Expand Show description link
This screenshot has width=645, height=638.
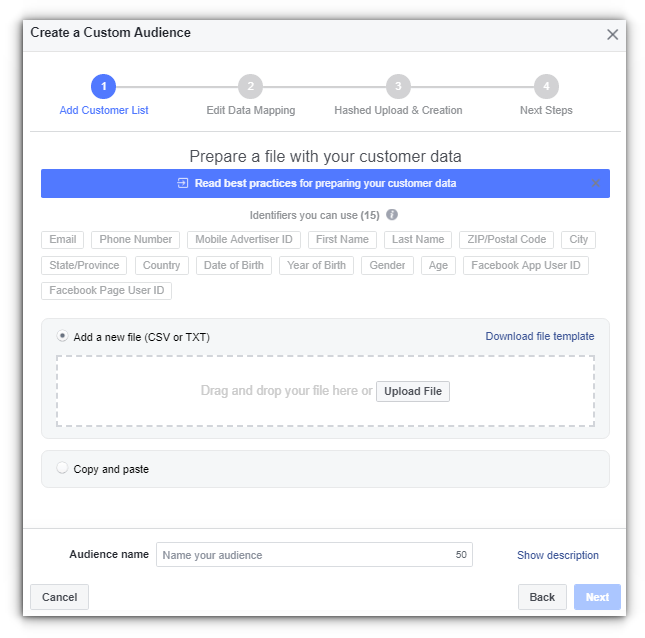click(557, 555)
